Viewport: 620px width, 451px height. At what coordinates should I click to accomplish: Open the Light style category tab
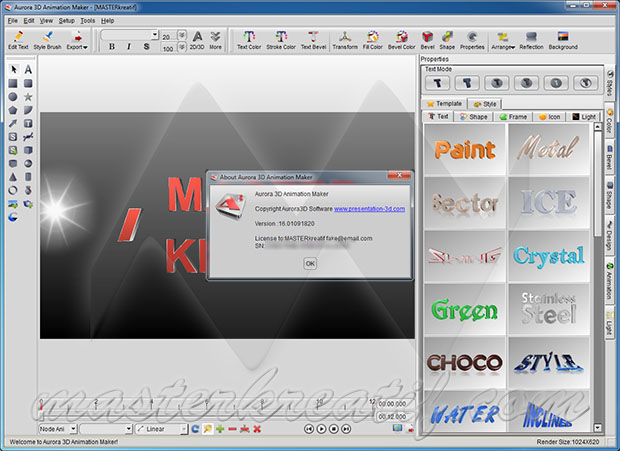pyautogui.click(x=584, y=117)
